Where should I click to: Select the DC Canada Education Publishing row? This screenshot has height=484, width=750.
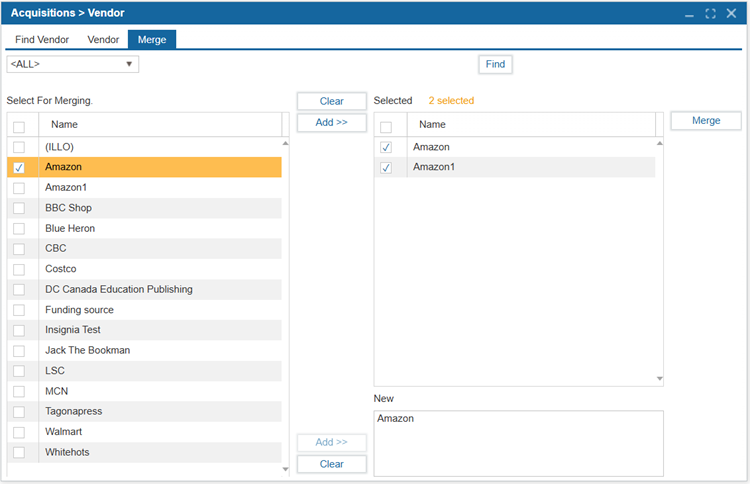coord(144,289)
